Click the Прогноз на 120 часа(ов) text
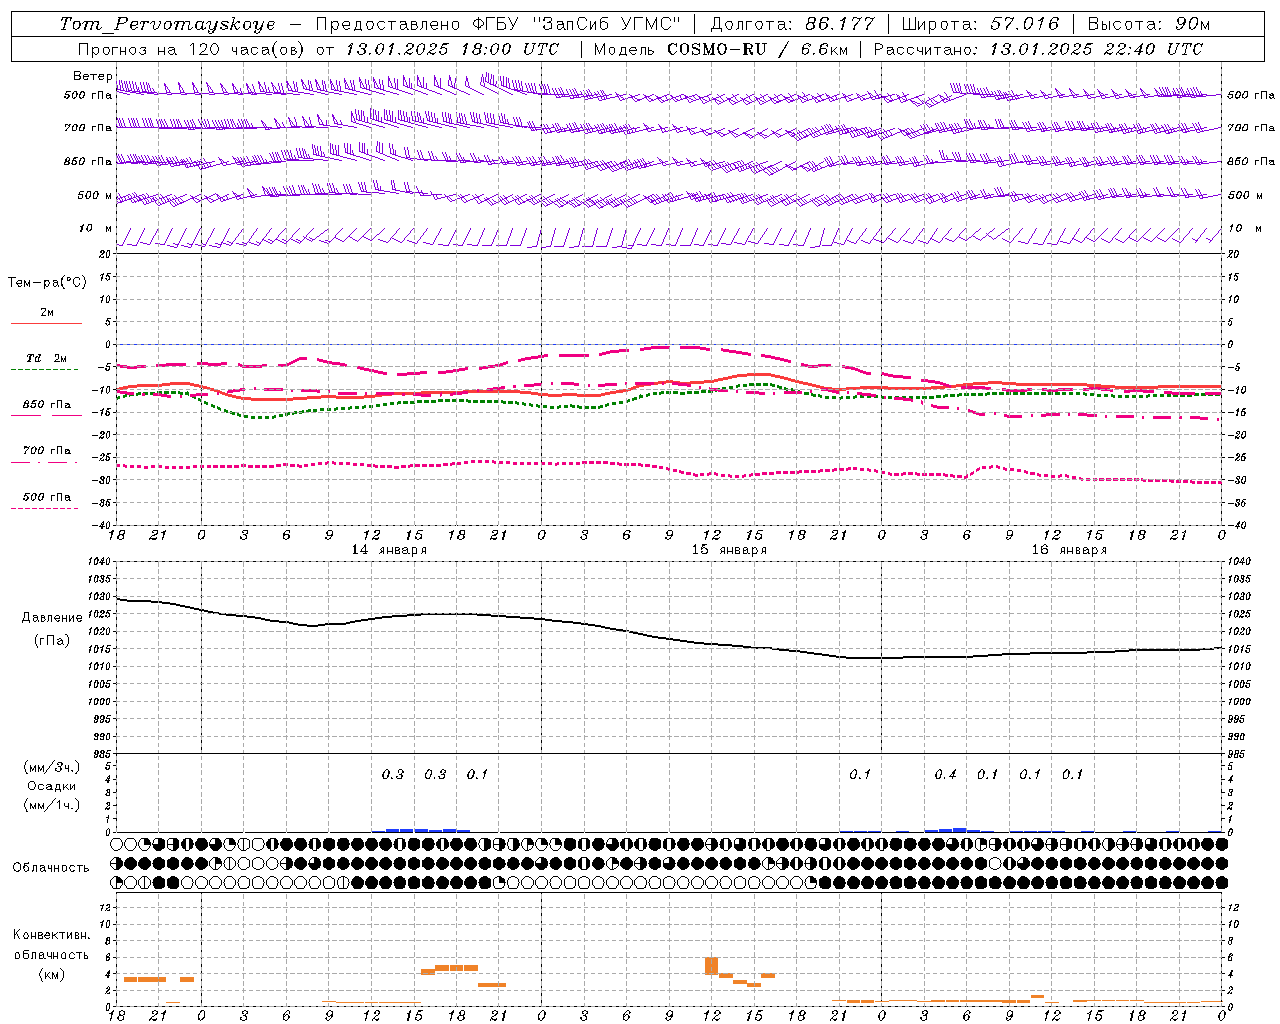The image size is (1280, 1024). tap(190, 49)
